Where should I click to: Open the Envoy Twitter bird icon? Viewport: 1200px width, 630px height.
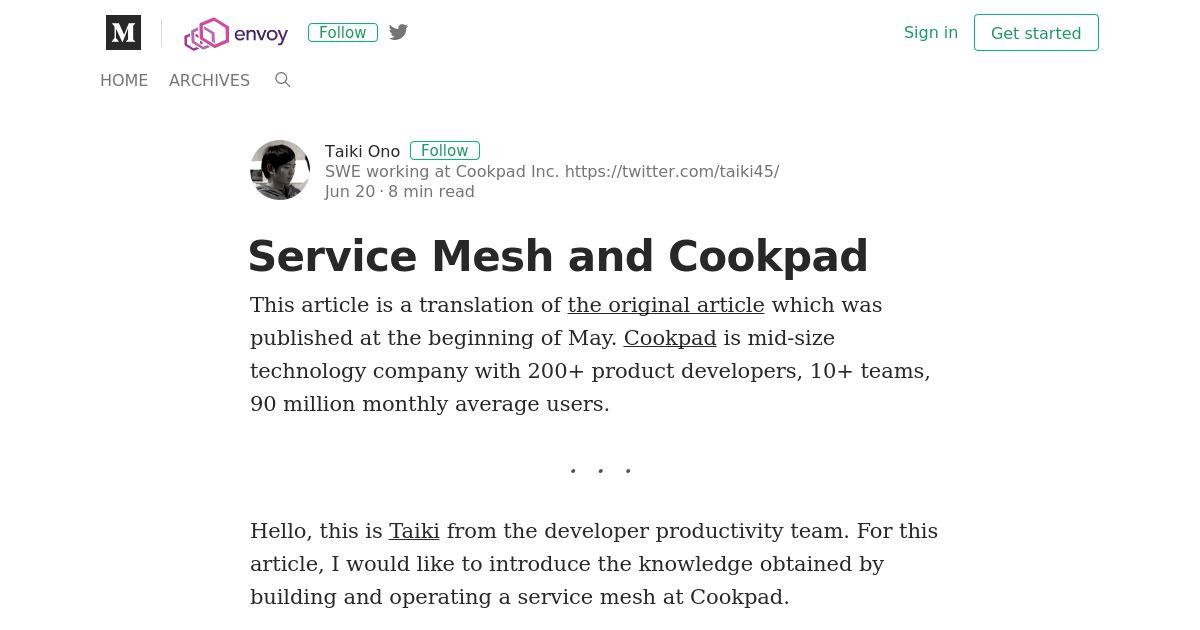398,32
